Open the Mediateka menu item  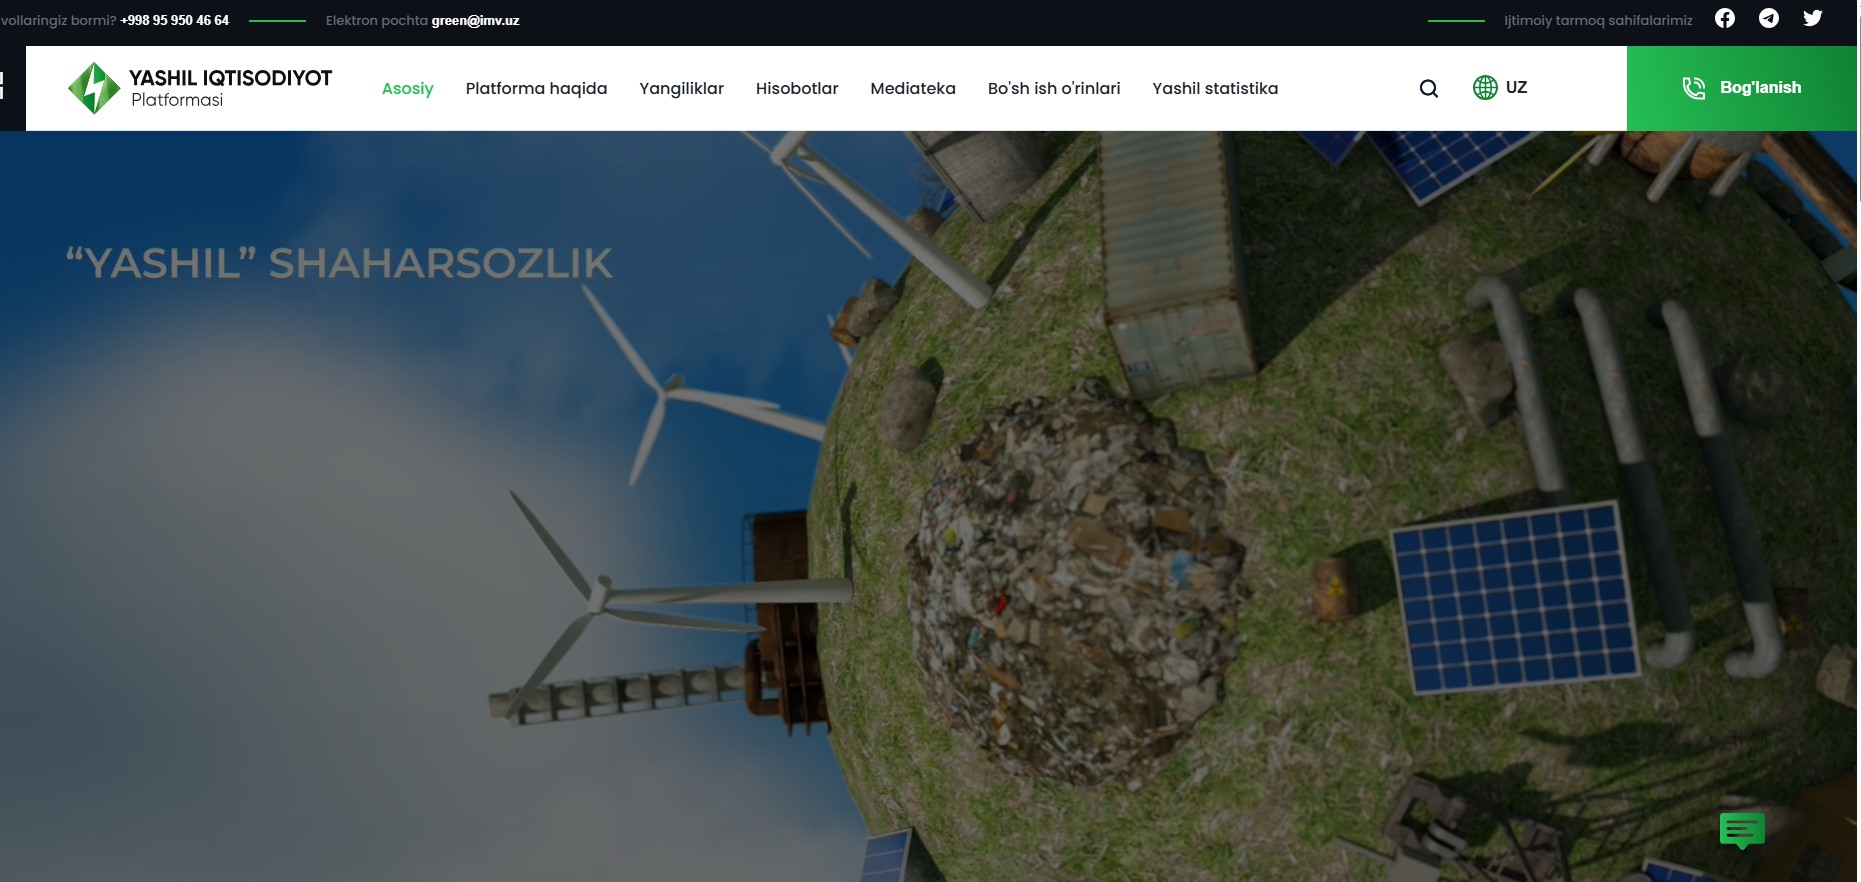coord(913,88)
